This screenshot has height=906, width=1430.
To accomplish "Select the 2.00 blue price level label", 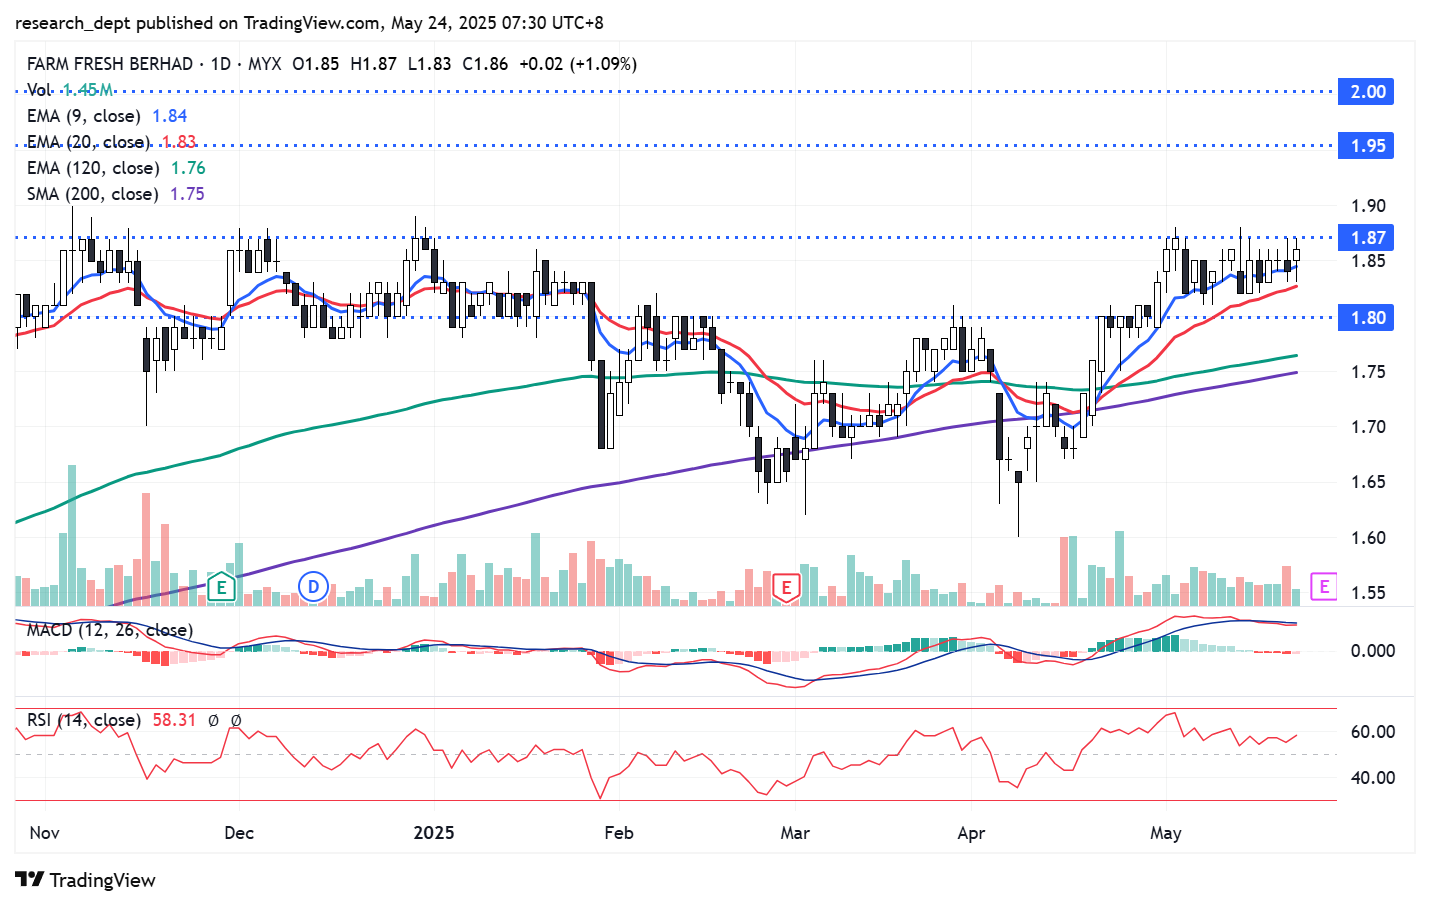I will (x=1368, y=92).
